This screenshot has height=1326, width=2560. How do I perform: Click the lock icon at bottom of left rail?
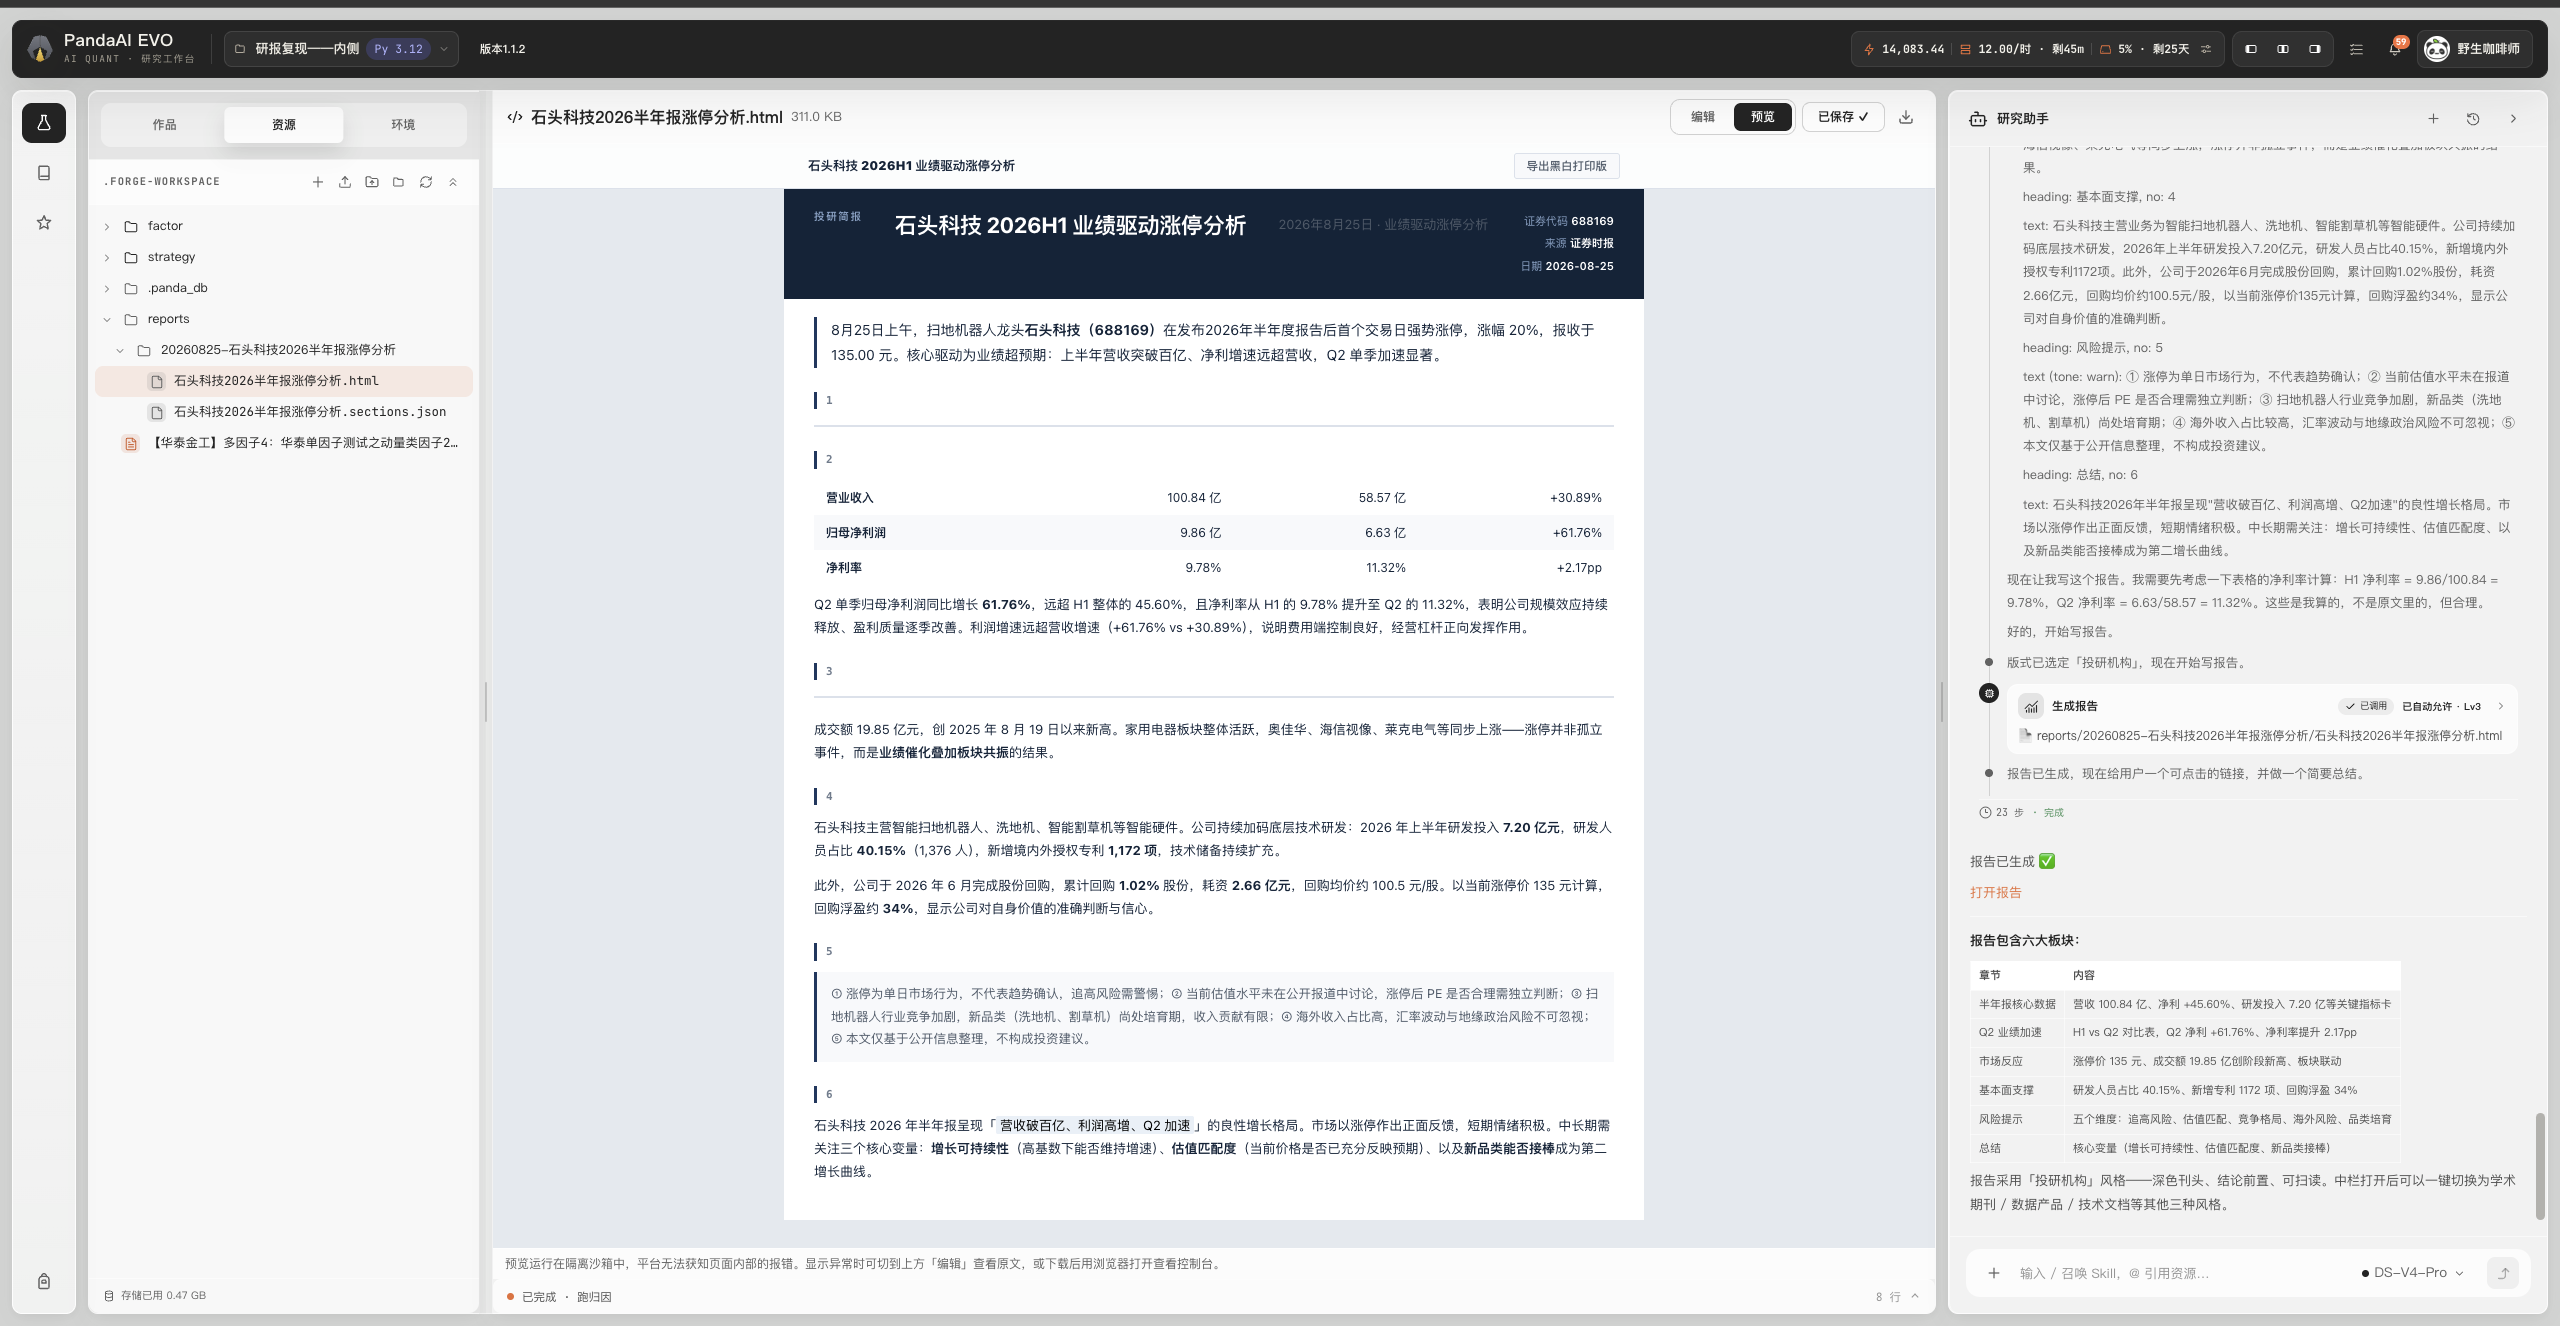44,1281
